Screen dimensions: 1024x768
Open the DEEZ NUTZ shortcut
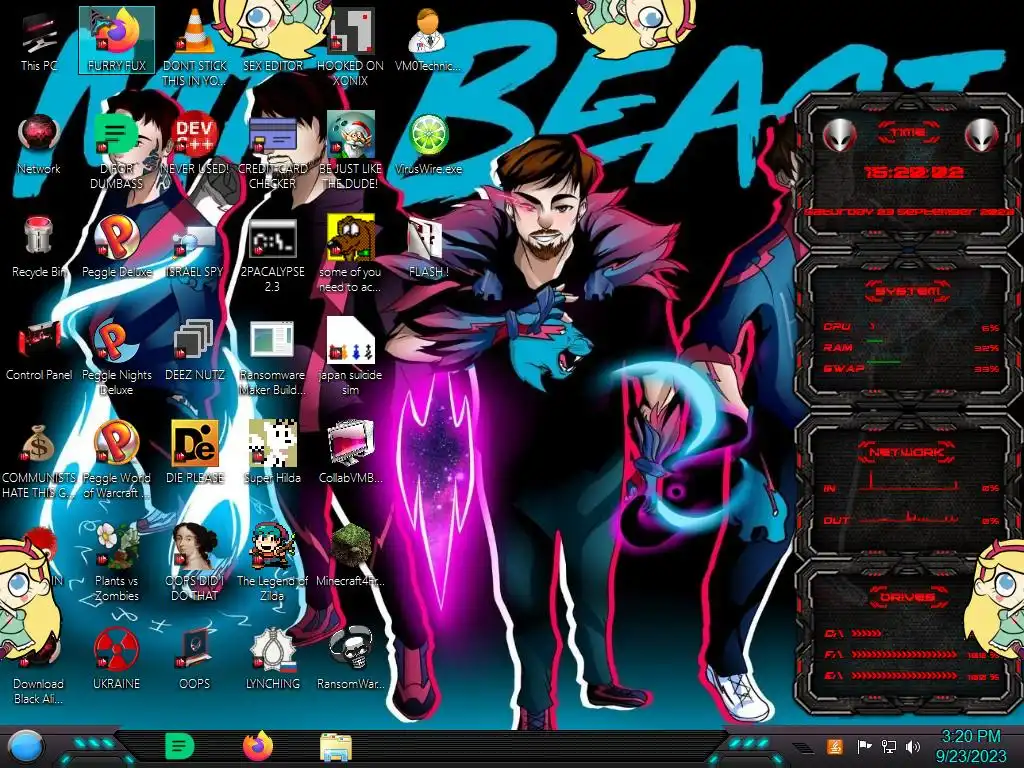click(x=195, y=350)
